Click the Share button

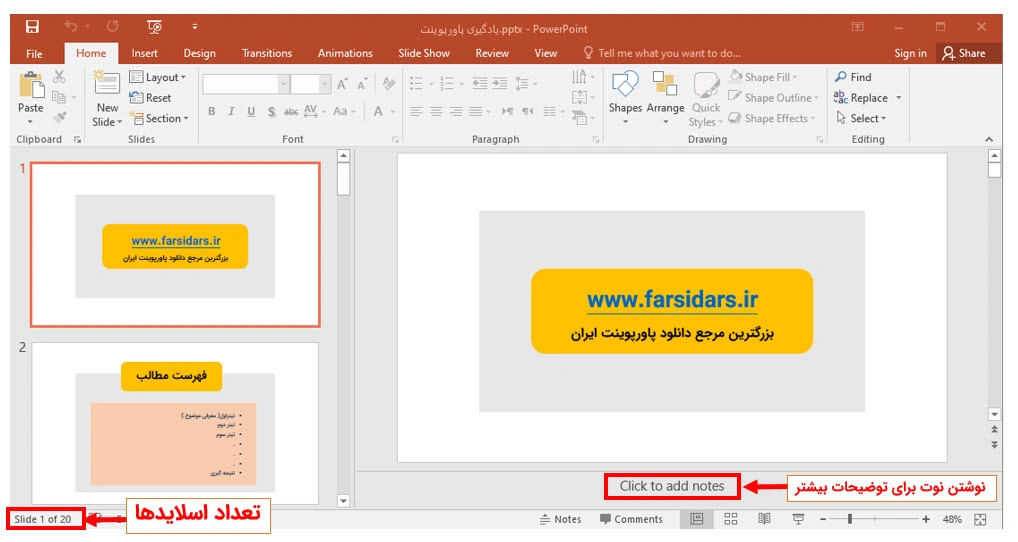964,53
